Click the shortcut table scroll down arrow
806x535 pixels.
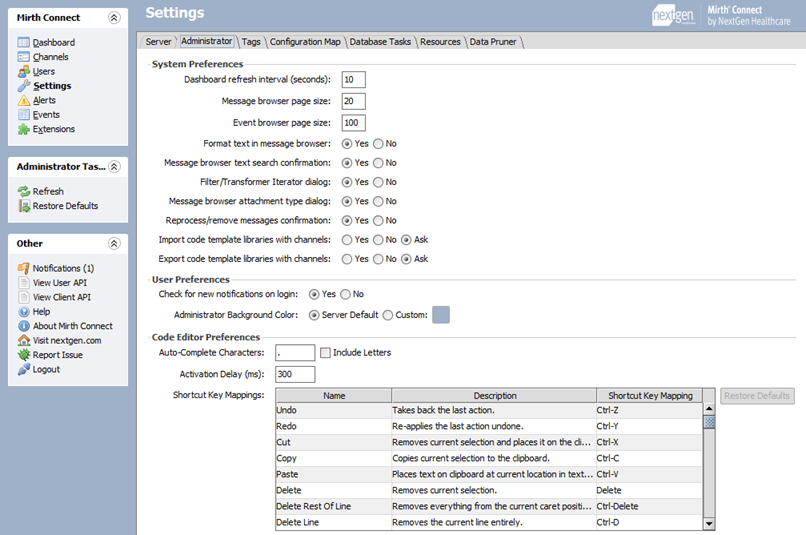[709, 524]
